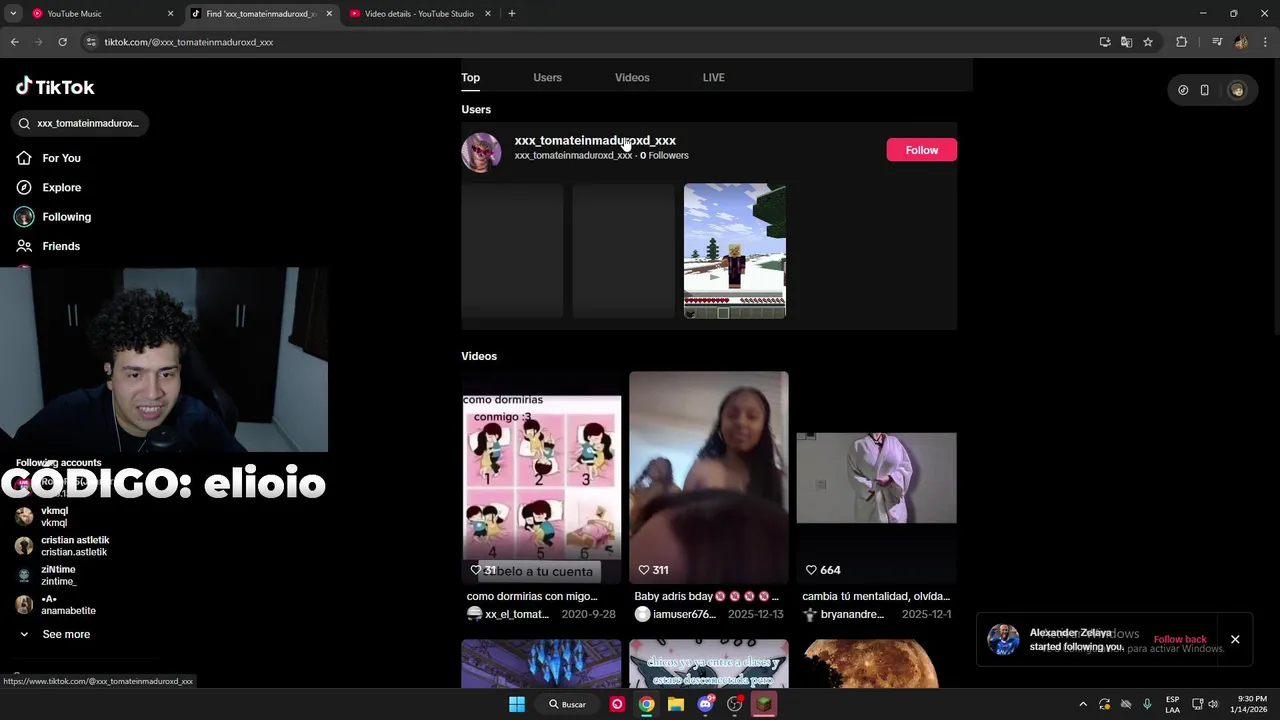Click the 311 likes heart icon
Viewport: 1280px width, 720px height.
point(644,570)
